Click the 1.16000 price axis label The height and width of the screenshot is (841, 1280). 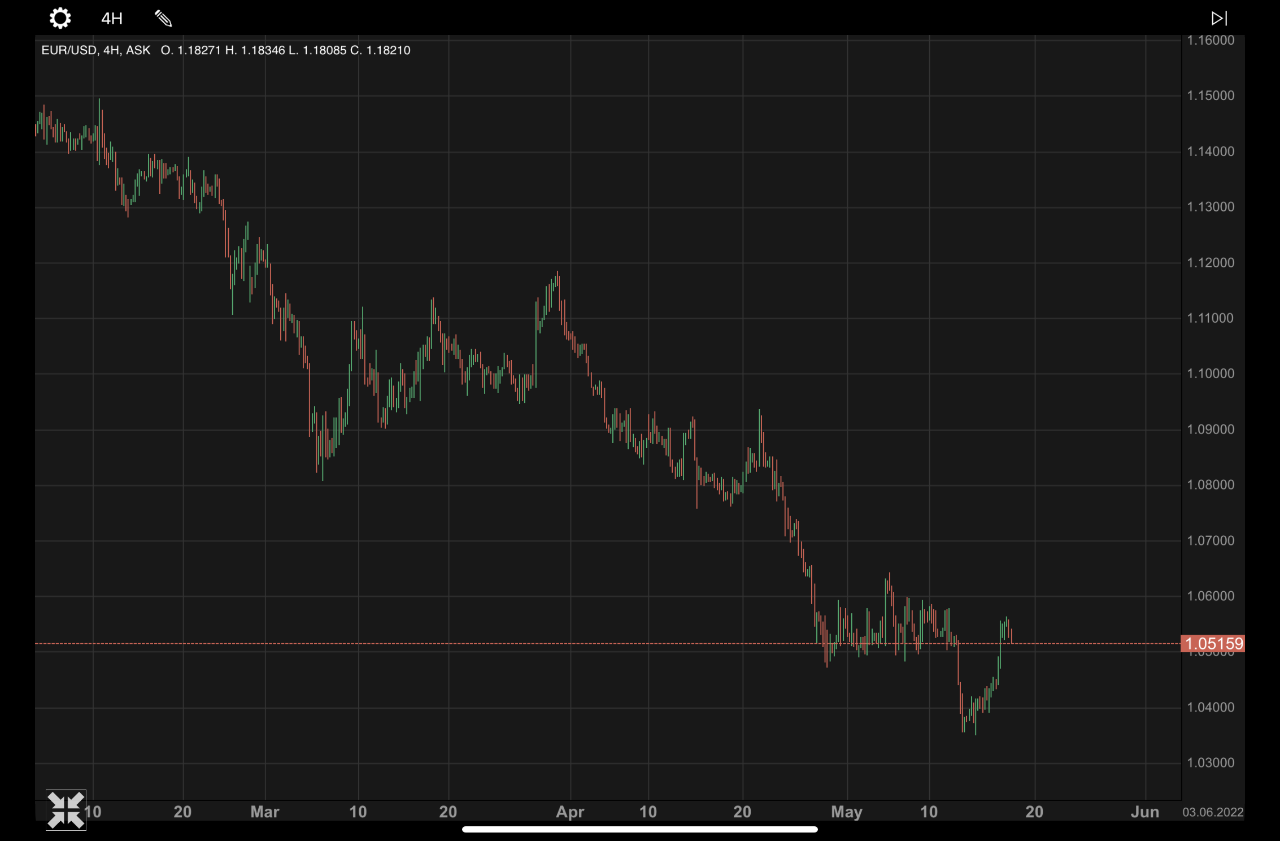pyautogui.click(x=1210, y=40)
